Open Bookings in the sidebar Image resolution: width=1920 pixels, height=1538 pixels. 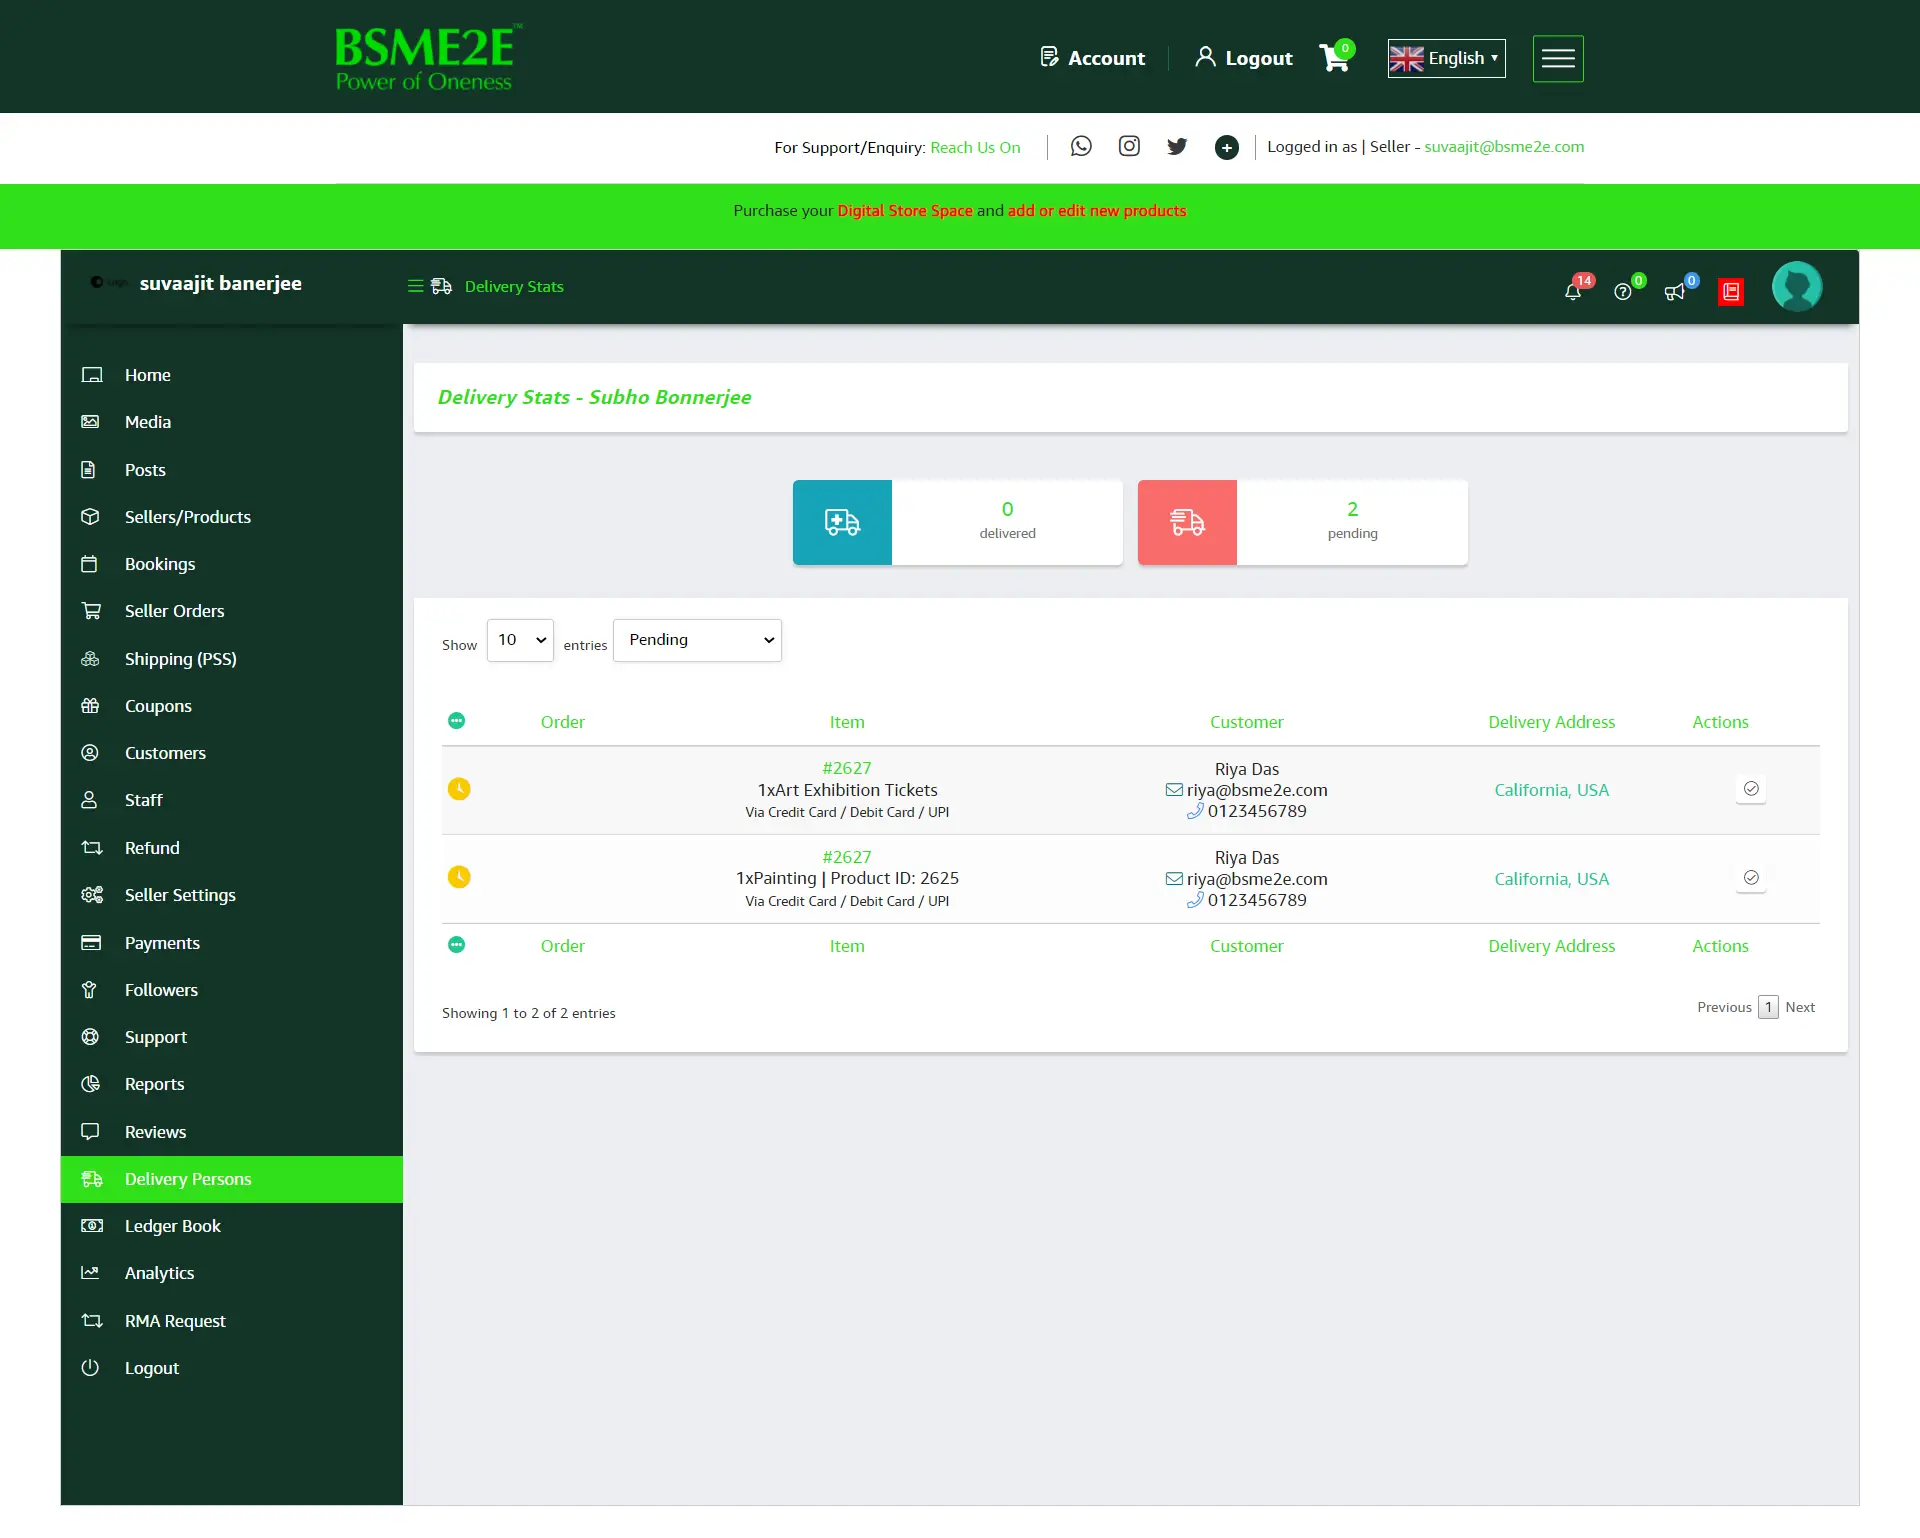[x=232, y=564]
